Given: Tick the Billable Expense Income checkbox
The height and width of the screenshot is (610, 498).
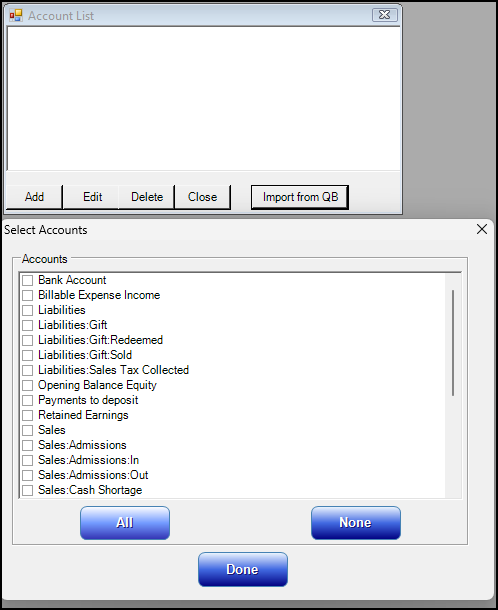Looking at the screenshot, I should (x=27, y=295).
